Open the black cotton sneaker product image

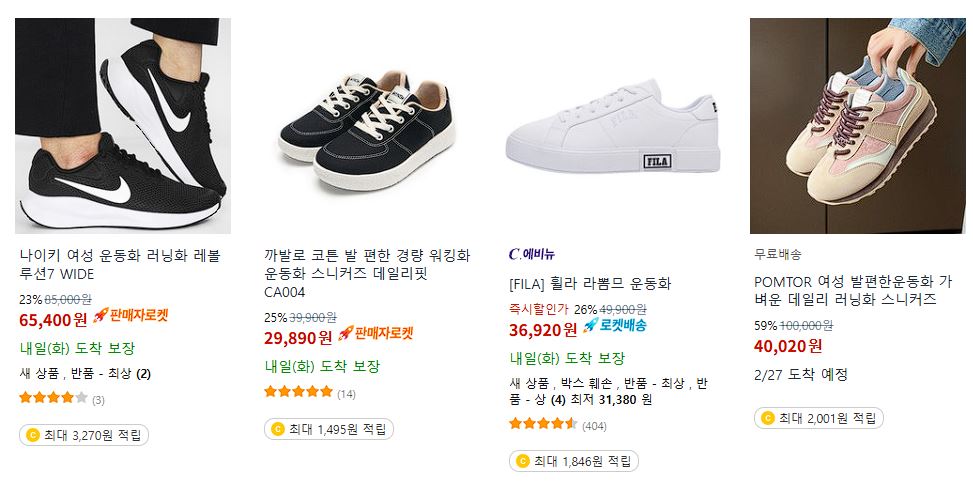point(367,126)
